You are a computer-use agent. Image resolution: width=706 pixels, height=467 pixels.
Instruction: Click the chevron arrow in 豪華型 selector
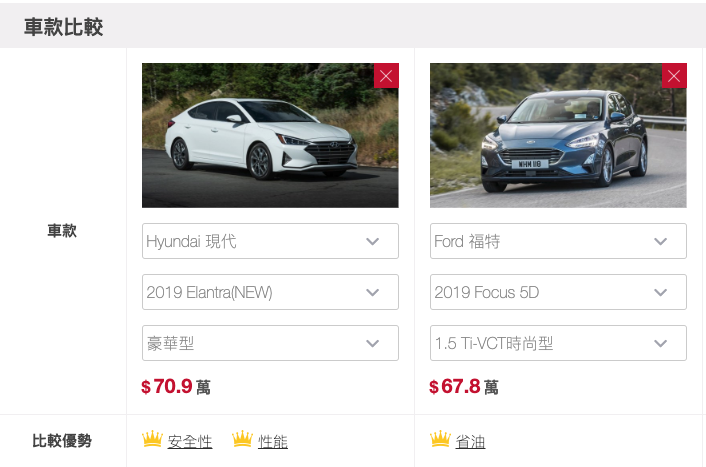[372, 343]
